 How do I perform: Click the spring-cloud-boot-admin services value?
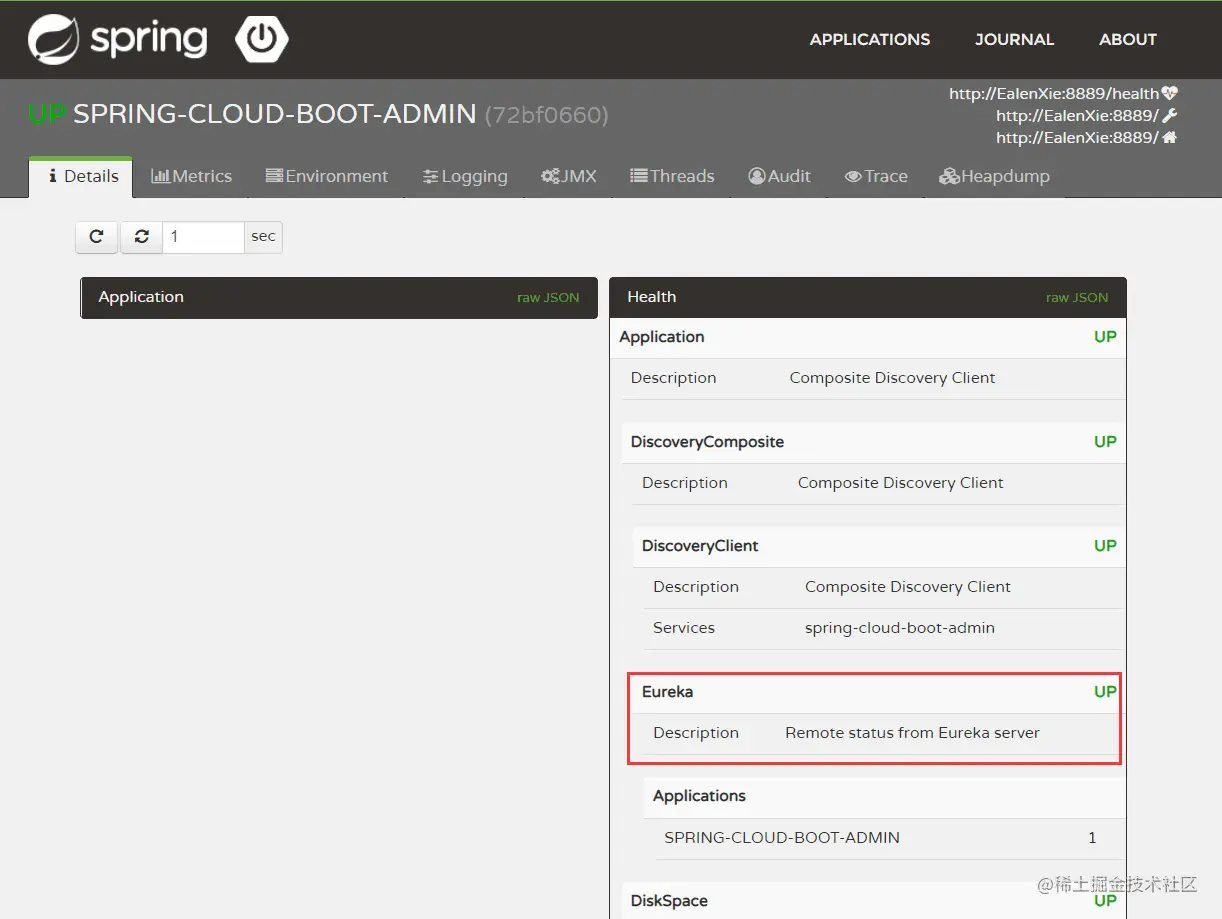[x=900, y=628]
